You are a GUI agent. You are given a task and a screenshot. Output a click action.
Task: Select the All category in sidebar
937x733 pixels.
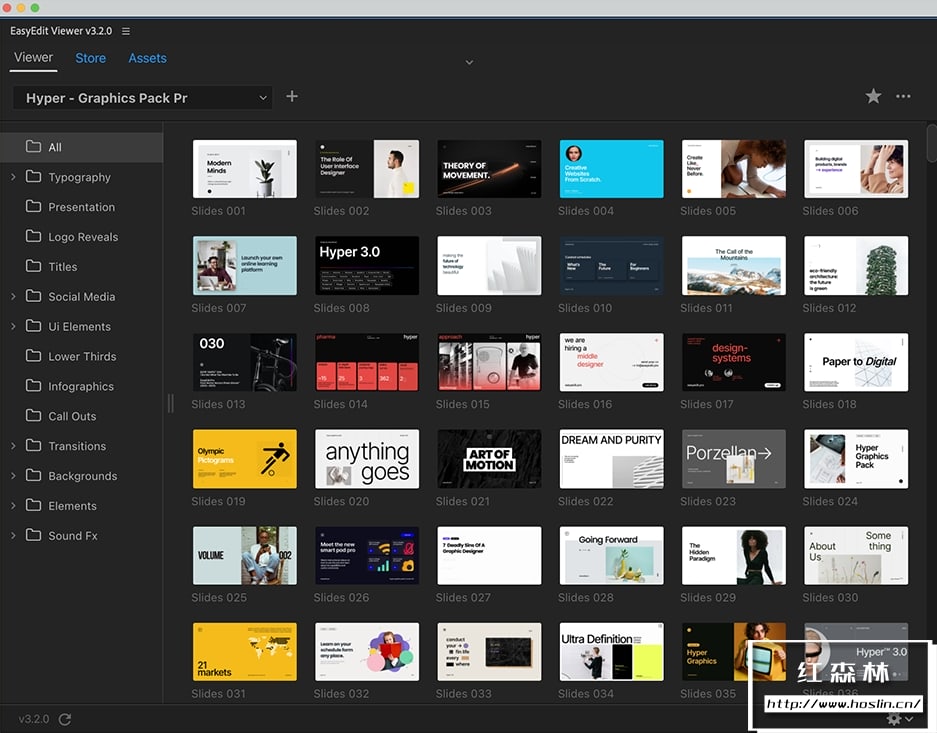[55, 147]
